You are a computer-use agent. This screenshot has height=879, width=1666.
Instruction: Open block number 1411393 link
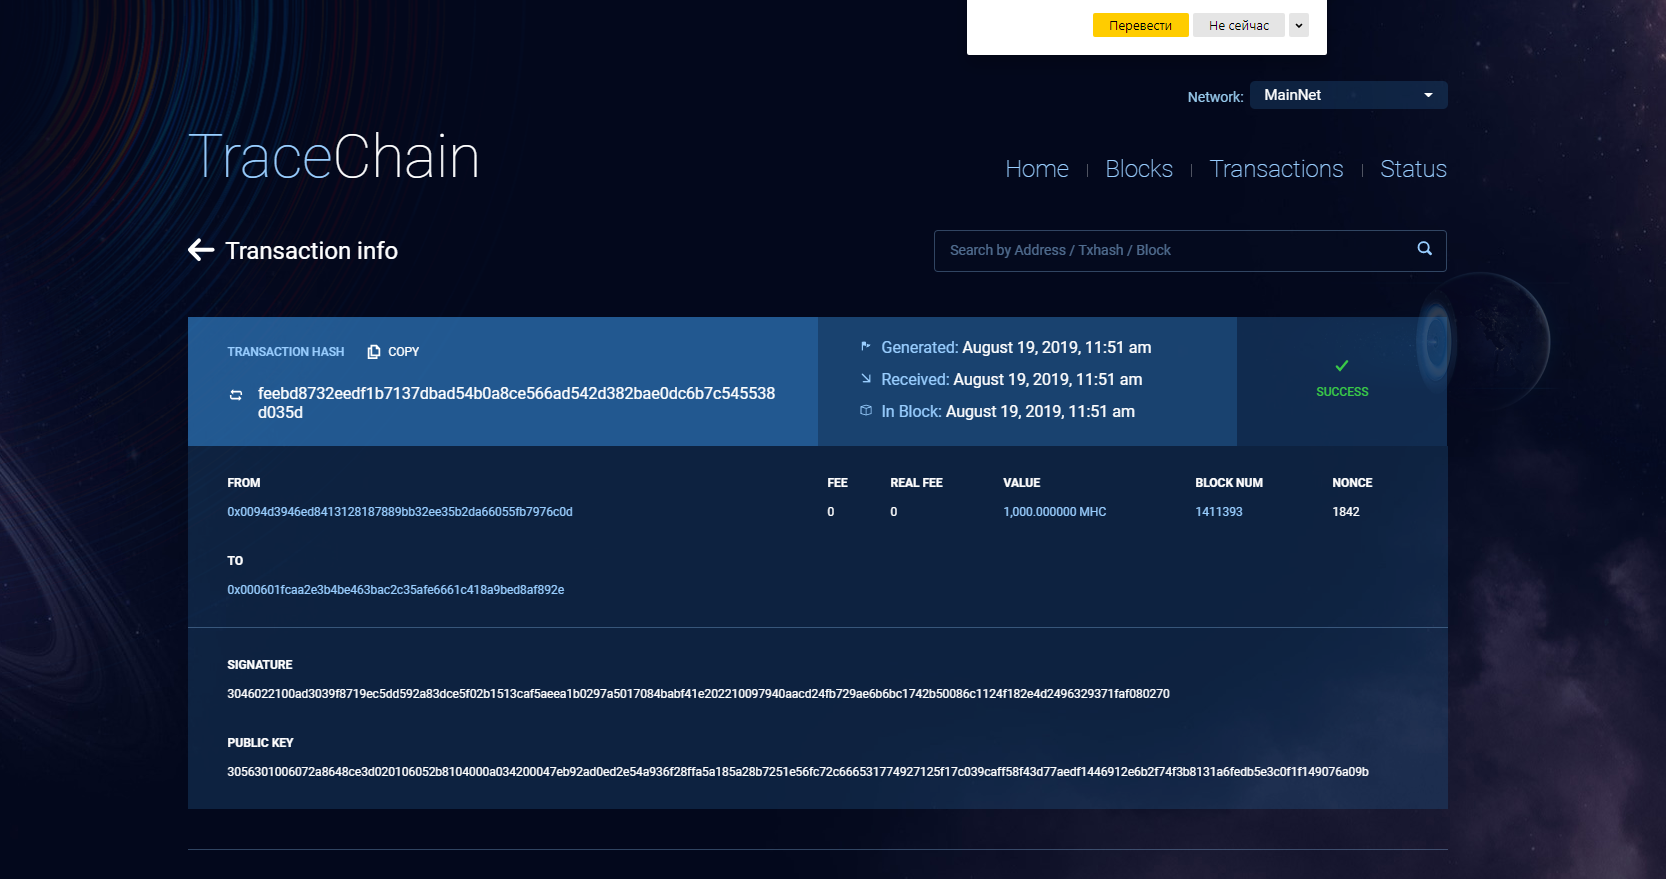[x=1219, y=512]
